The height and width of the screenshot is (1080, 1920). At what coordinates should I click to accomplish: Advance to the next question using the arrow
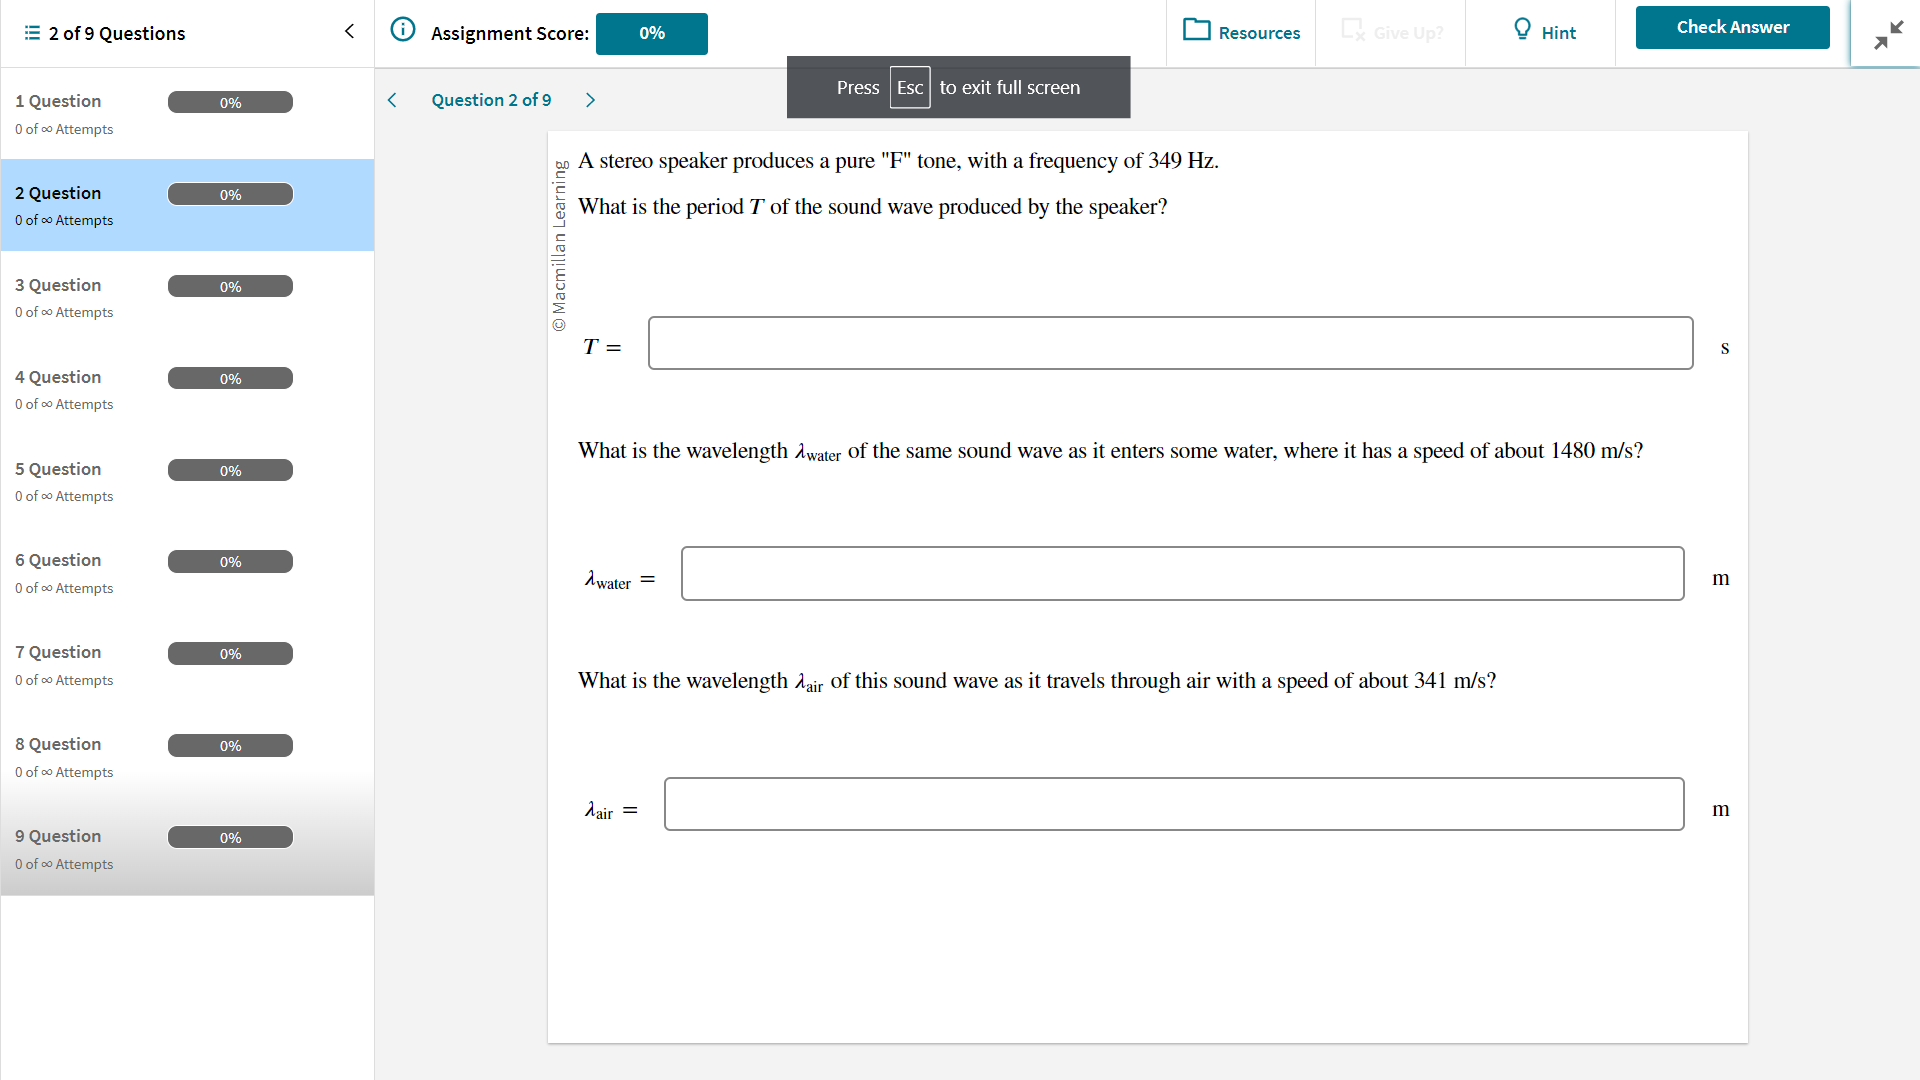pyautogui.click(x=590, y=100)
